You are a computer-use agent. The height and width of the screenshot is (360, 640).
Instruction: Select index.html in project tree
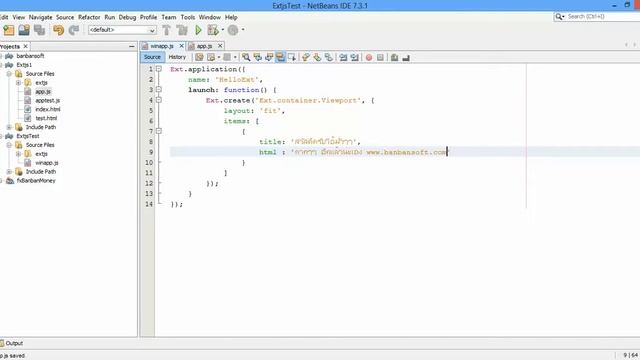click(x=48, y=109)
